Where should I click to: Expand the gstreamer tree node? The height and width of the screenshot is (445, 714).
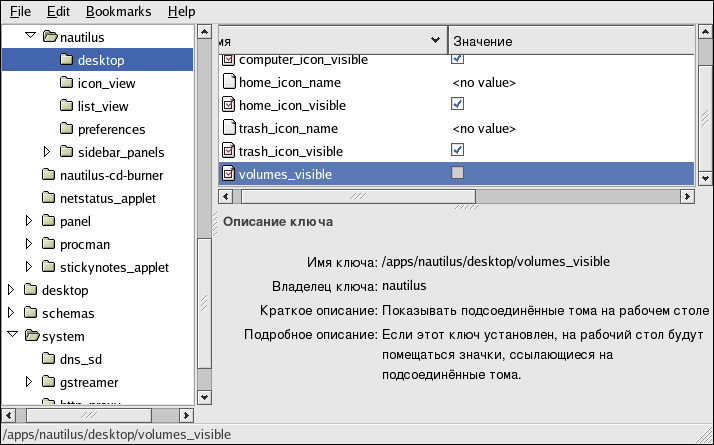click(x=29, y=382)
